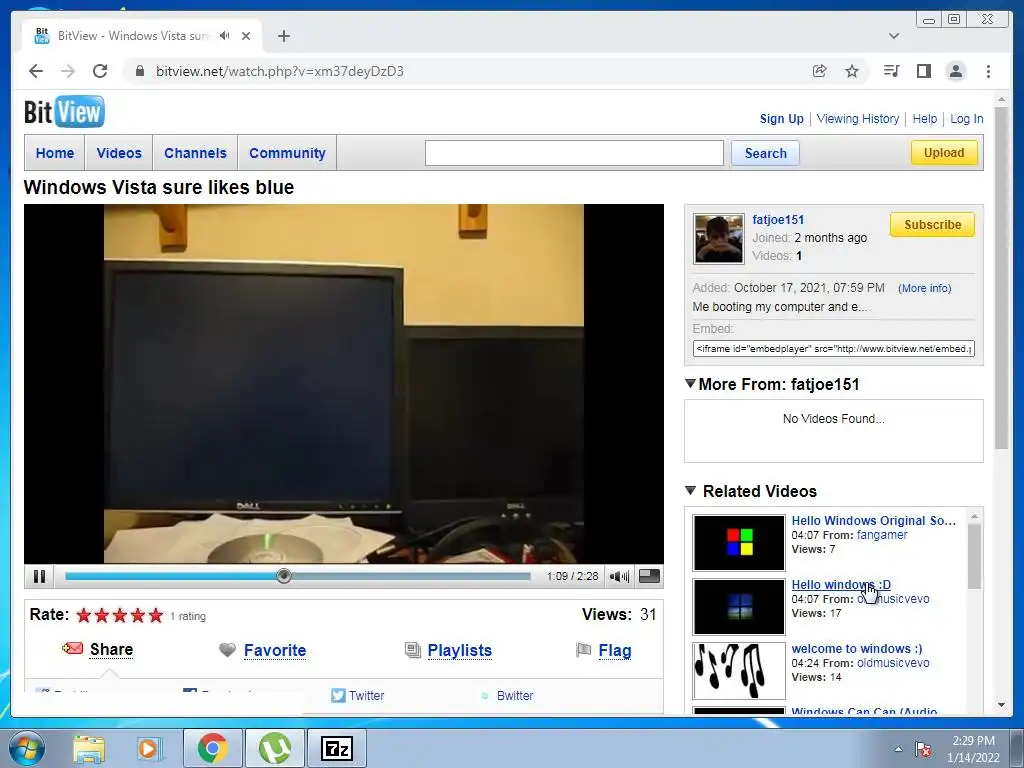Mute the tab via speaker icon
The width and height of the screenshot is (1024, 768).
(x=225, y=36)
